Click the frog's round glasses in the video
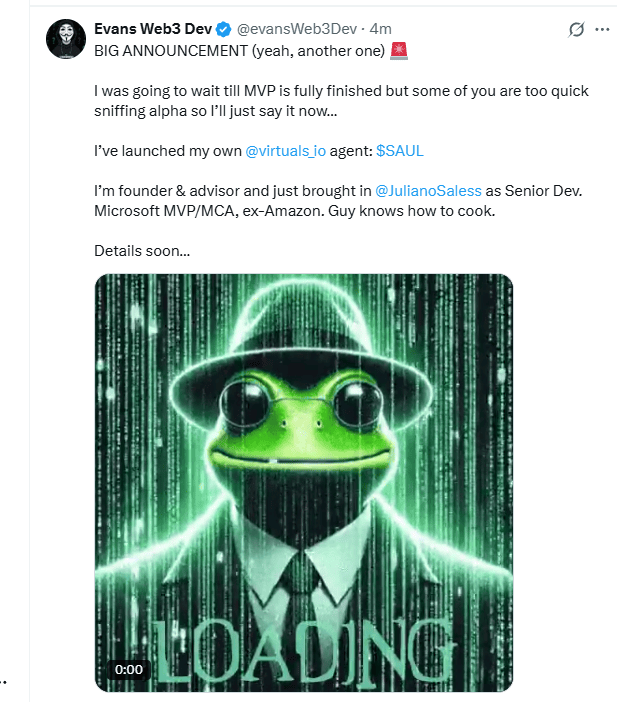 tap(305, 407)
